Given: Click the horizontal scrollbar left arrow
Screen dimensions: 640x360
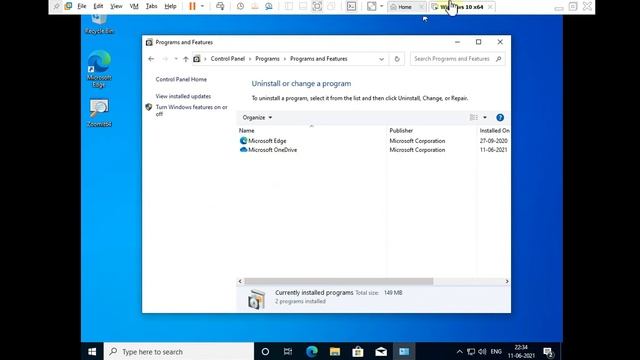Looking at the screenshot, I should (240, 281).
